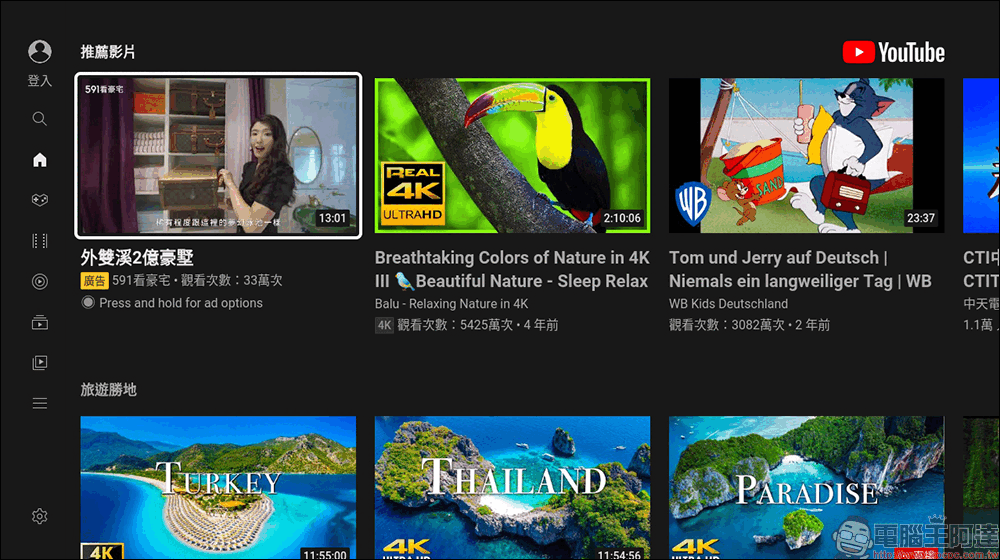This screenshot has height=560, width=1000.
Task: Click the 591看豪宅 views text line
Action: click(x=197, y=281)
